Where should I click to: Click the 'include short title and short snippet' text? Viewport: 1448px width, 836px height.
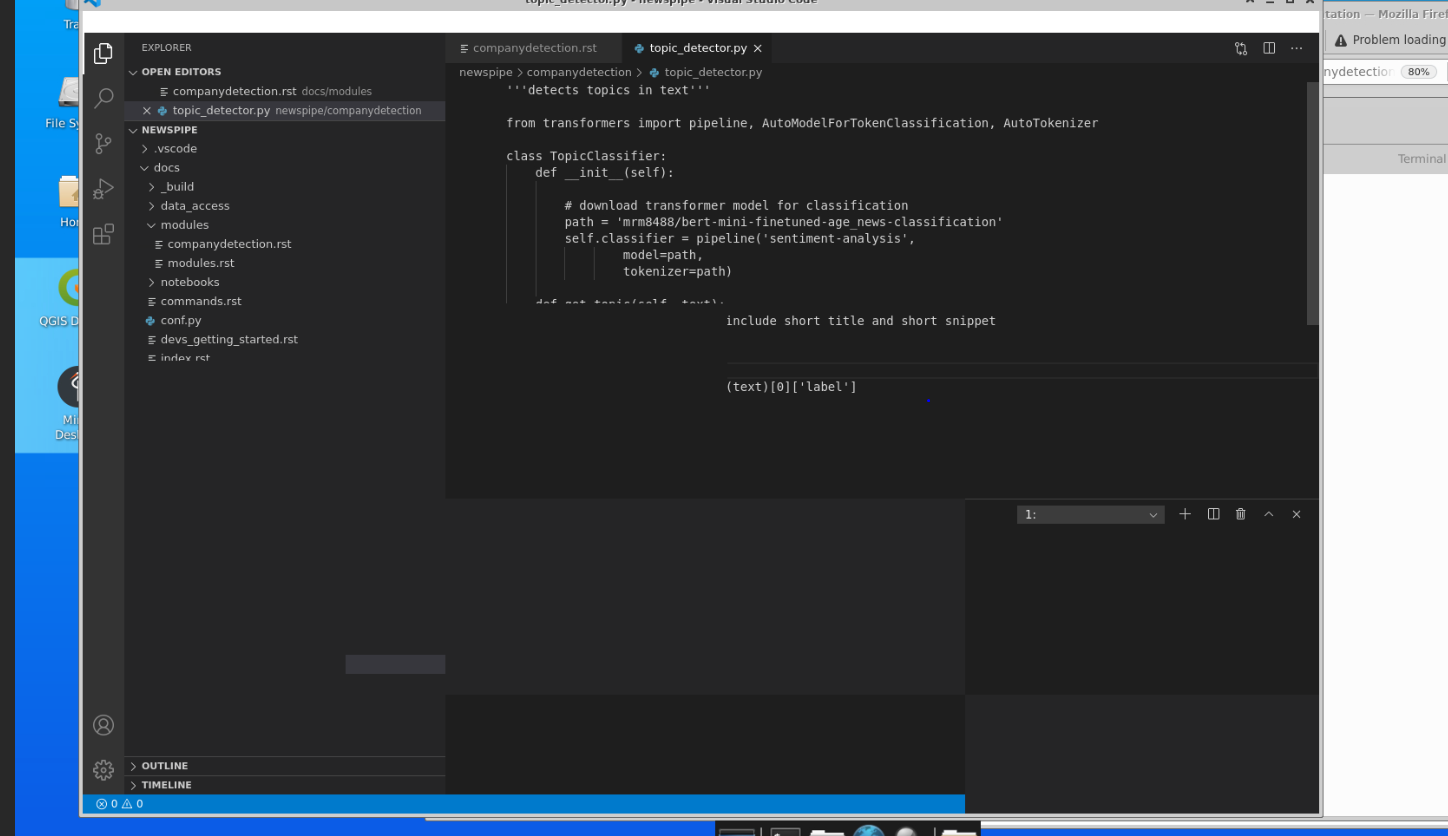click(x=861, y=321)
